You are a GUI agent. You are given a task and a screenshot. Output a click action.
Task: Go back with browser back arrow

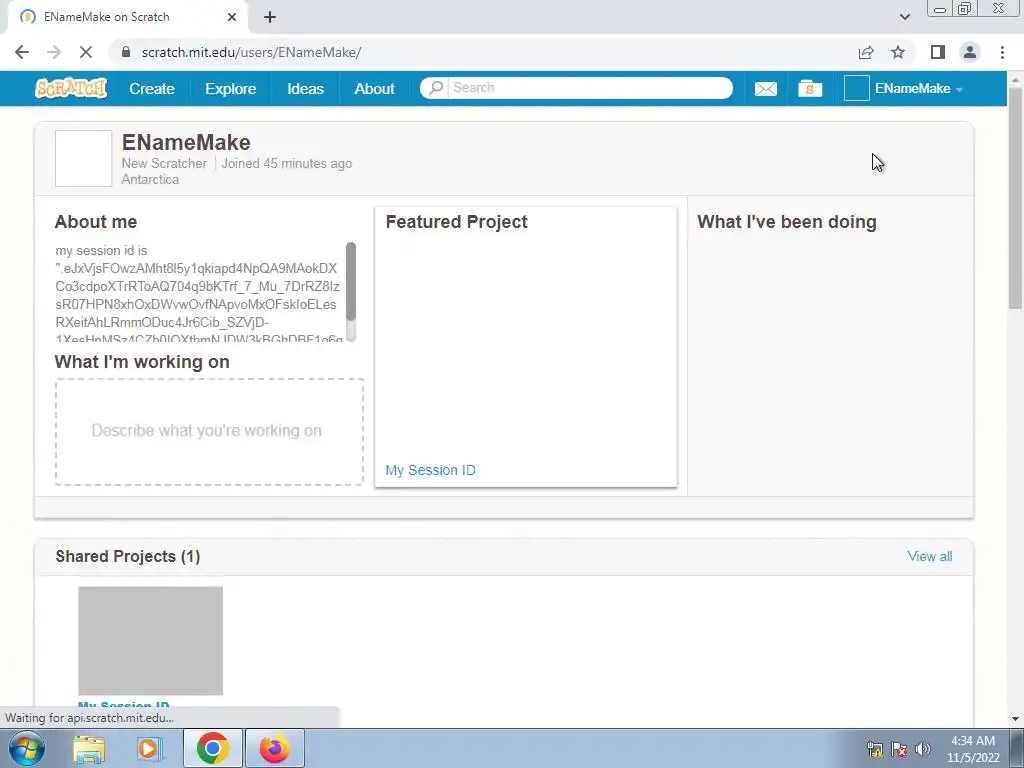point(22,52)
